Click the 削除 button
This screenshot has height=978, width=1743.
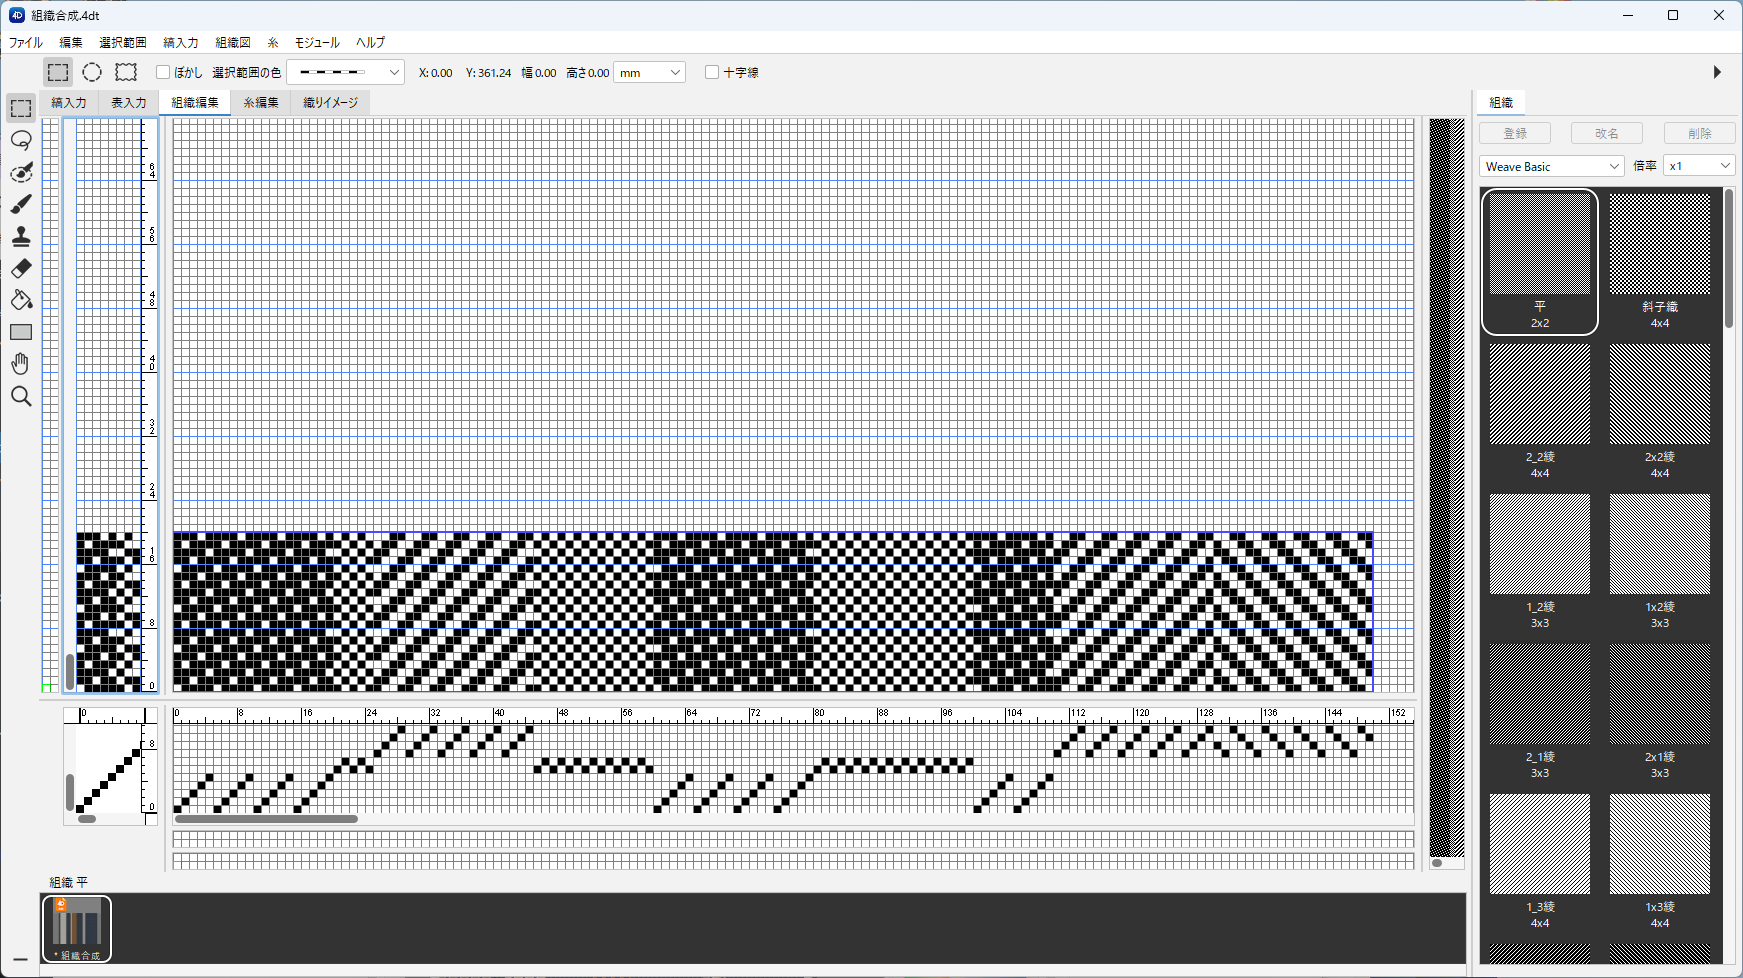coord(1699,133)
